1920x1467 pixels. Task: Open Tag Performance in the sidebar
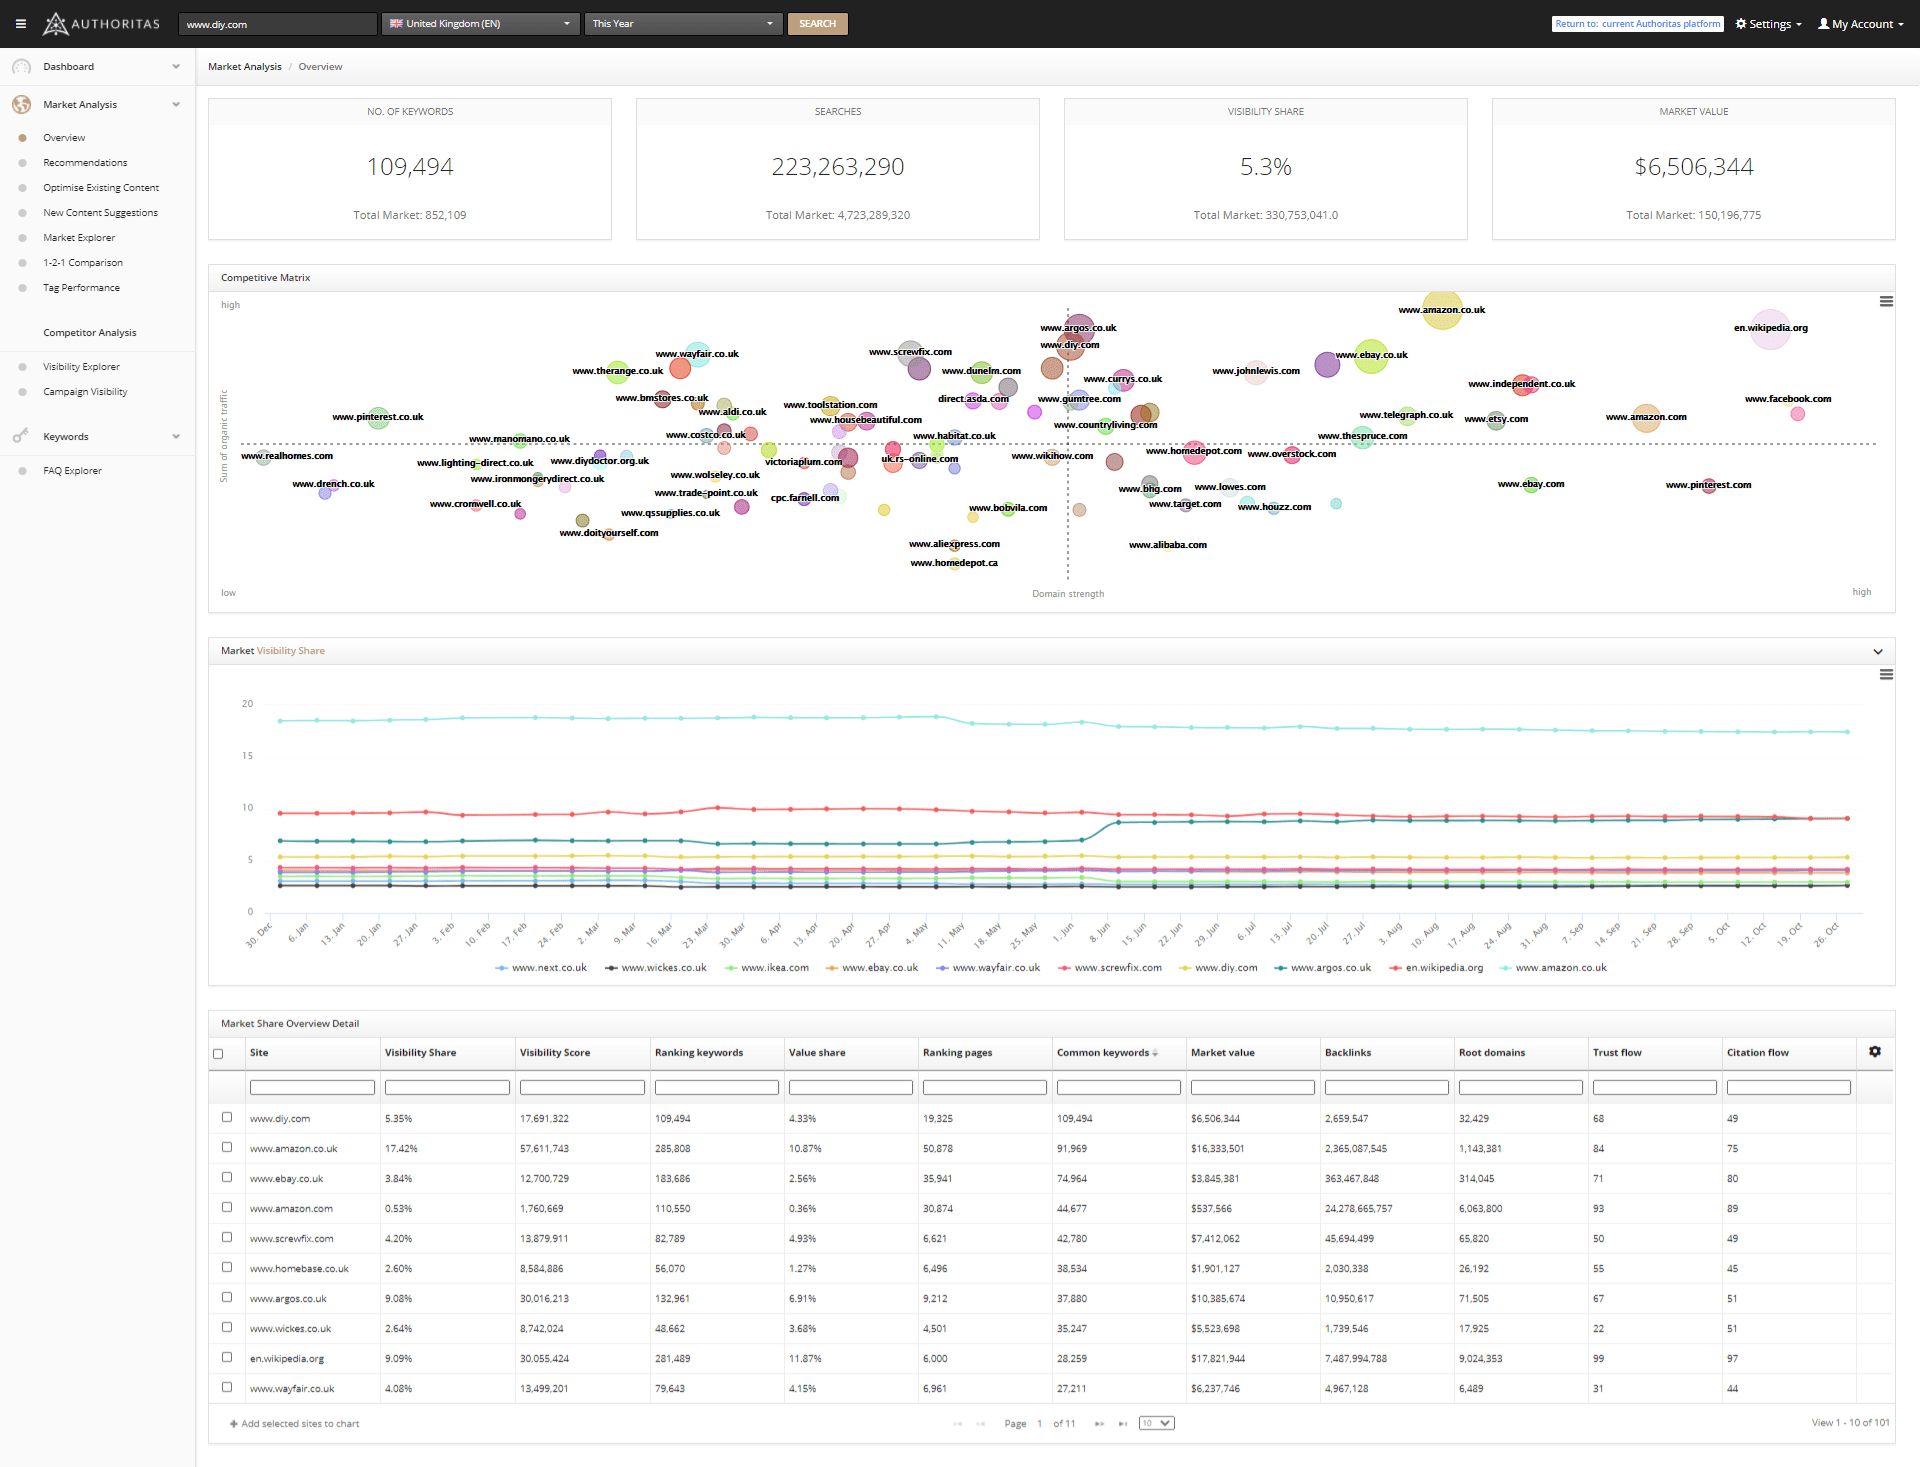click(81, 288)
